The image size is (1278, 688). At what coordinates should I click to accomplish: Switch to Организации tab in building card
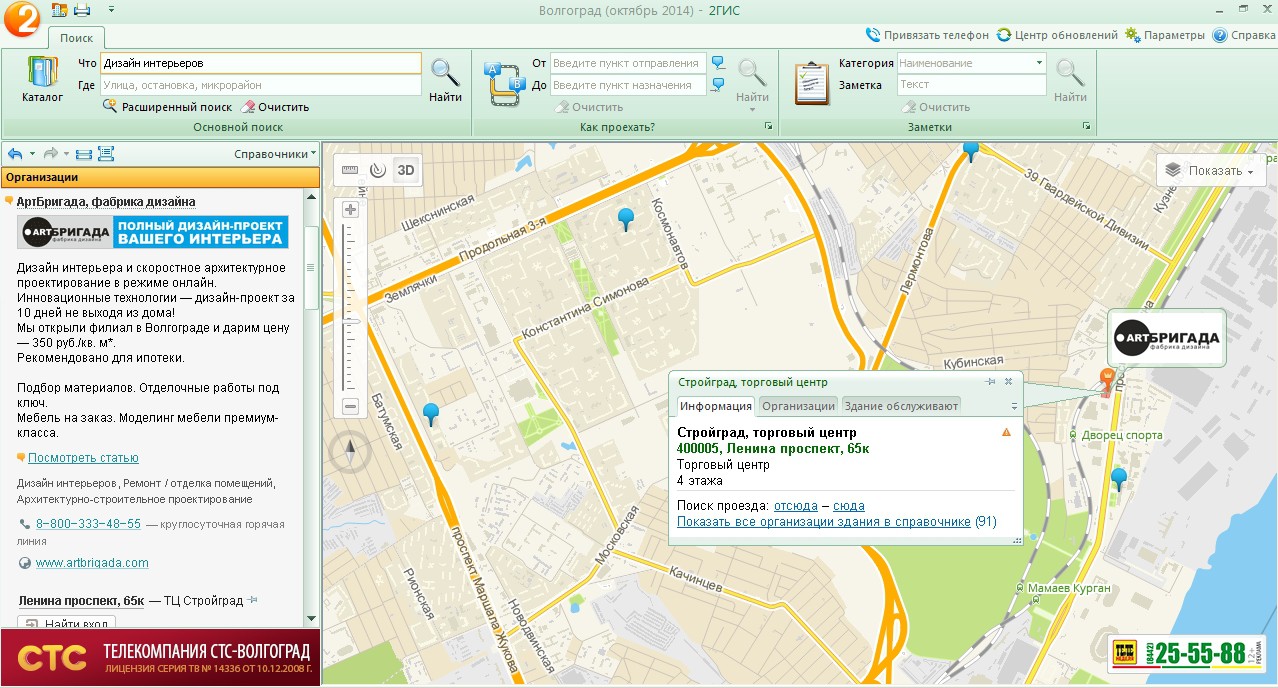pyautogui.click(x=798, y=406)
